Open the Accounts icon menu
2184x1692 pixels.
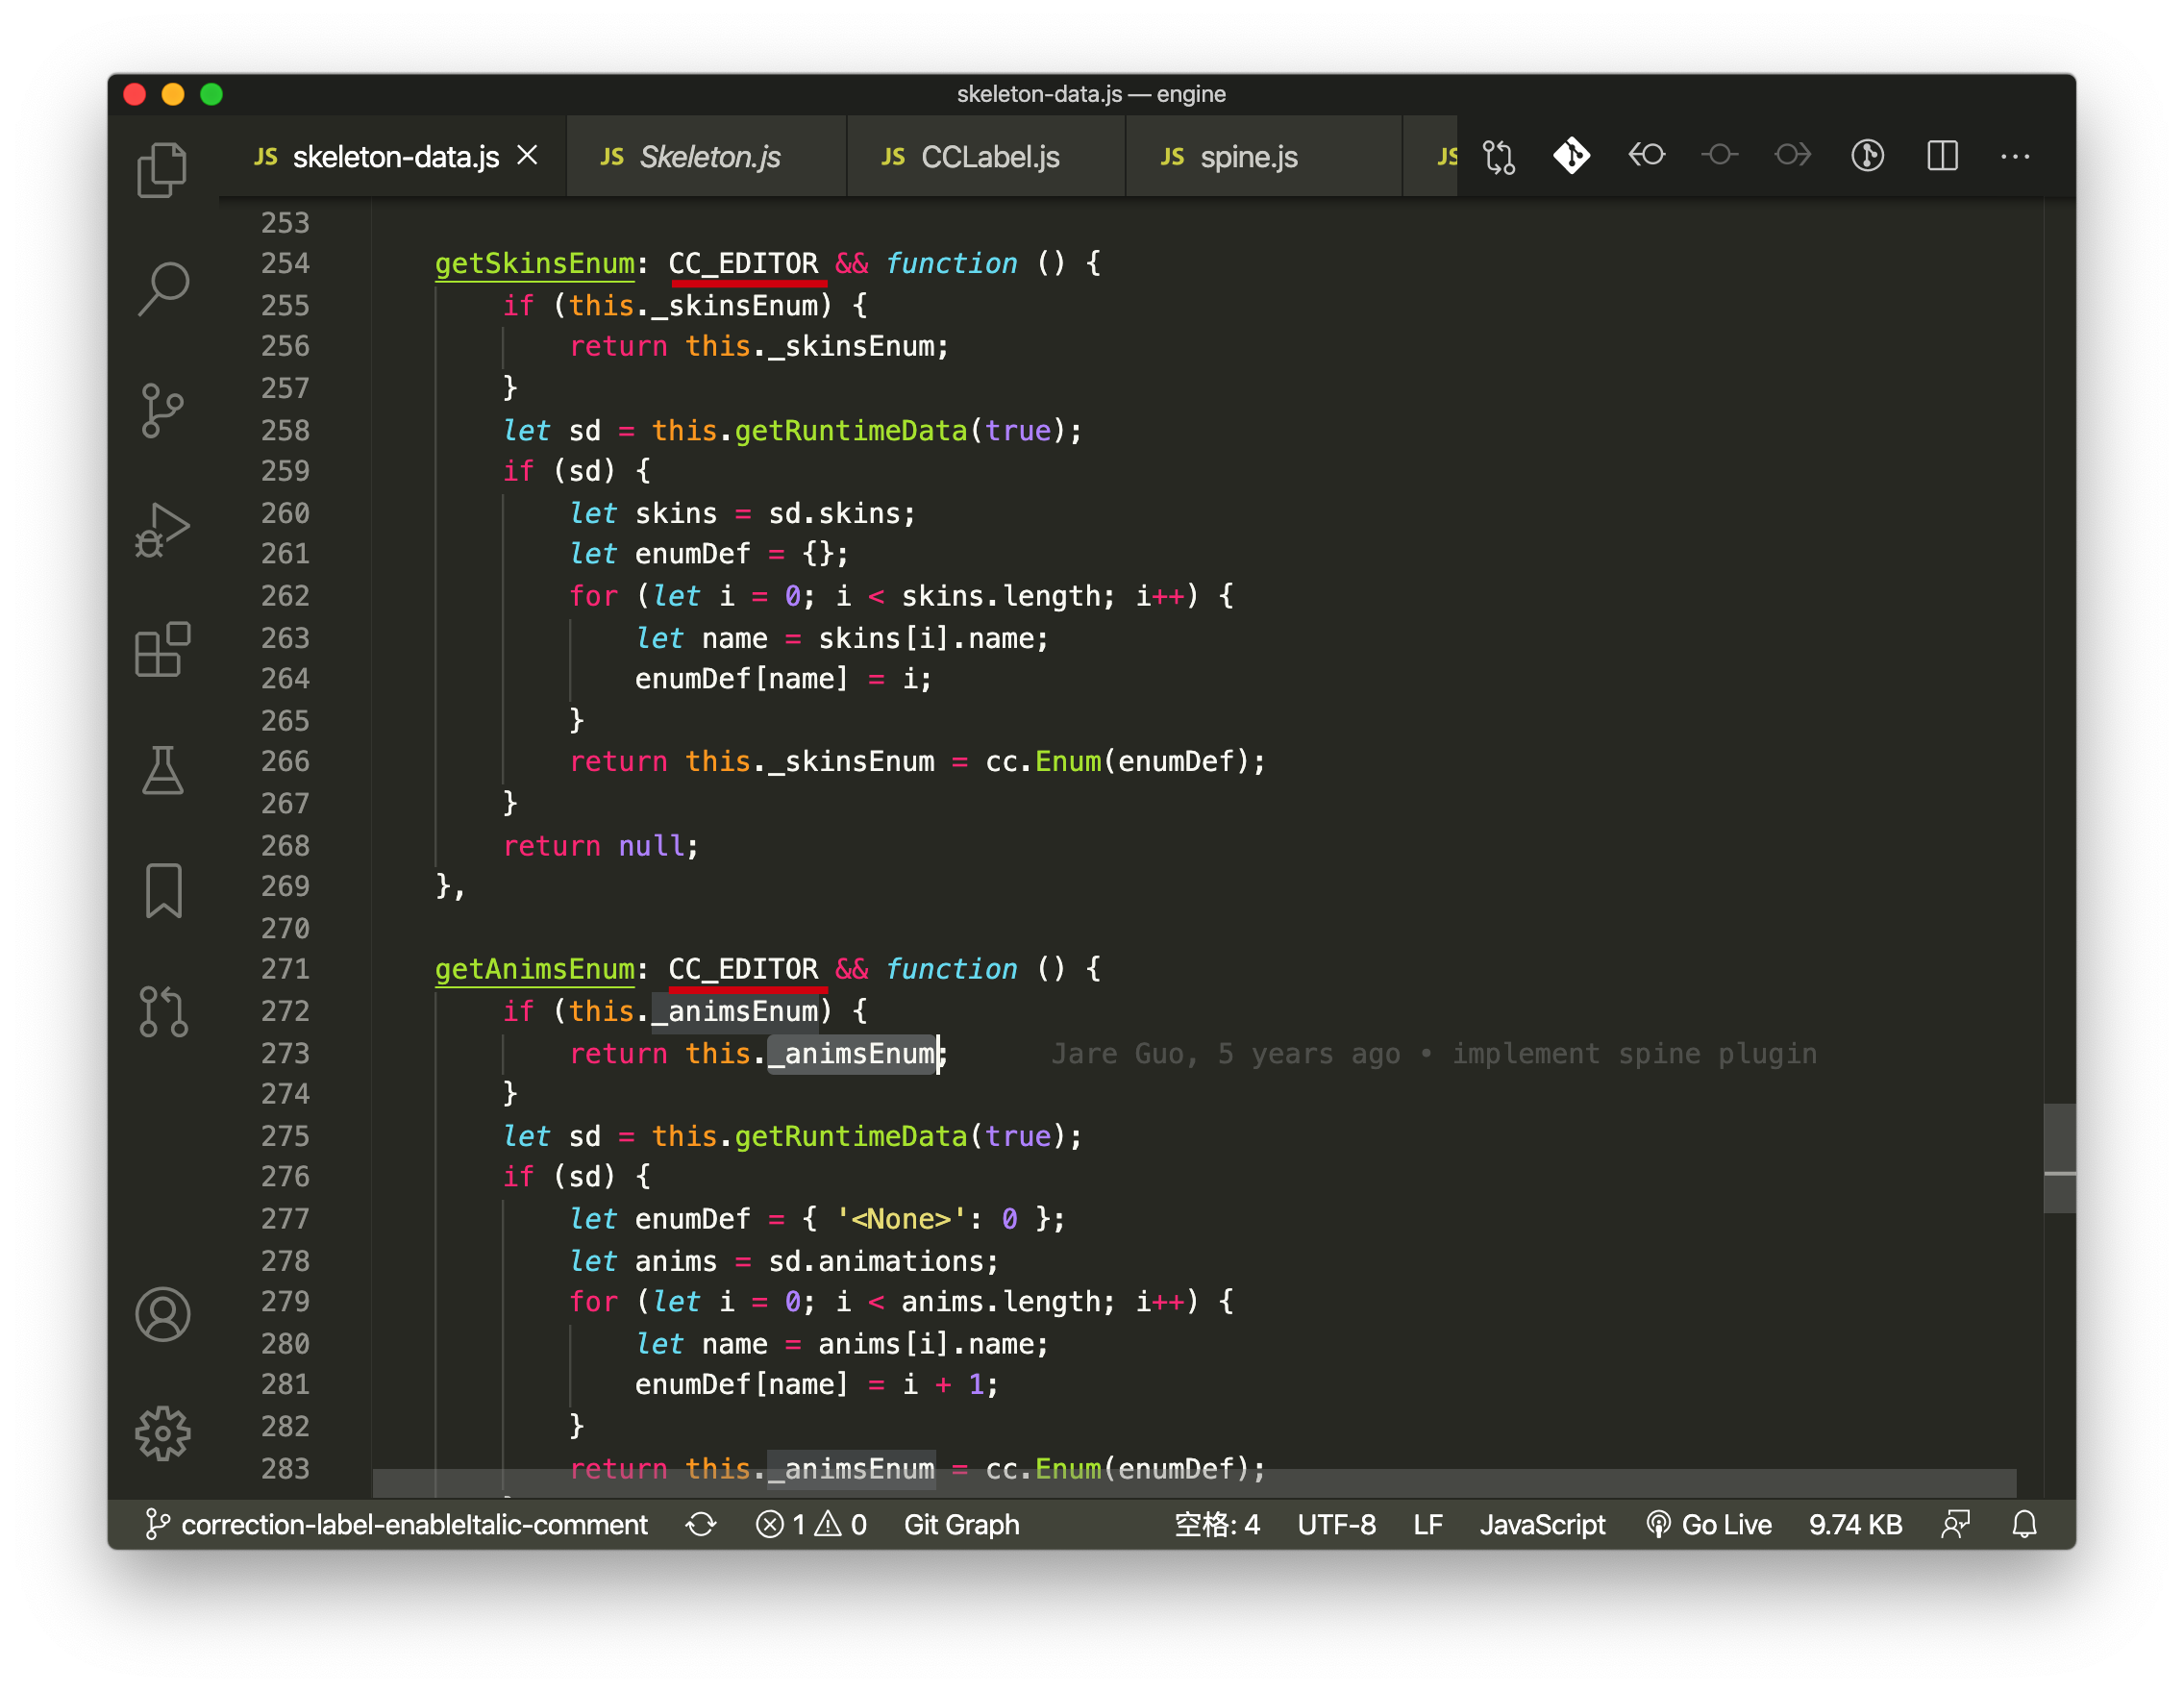point(162,1314)
